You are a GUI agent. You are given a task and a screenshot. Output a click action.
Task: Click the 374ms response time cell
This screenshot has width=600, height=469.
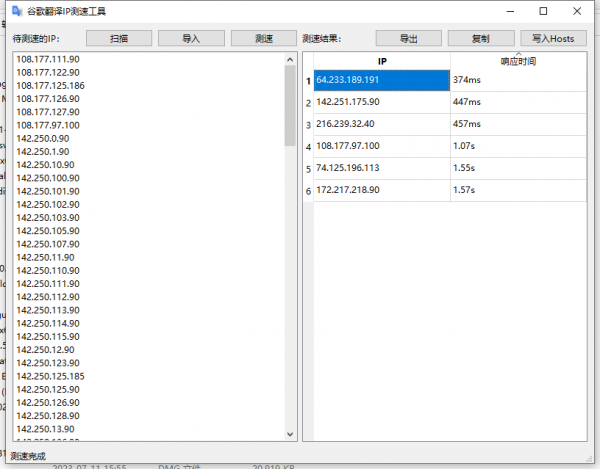[518, 80]
